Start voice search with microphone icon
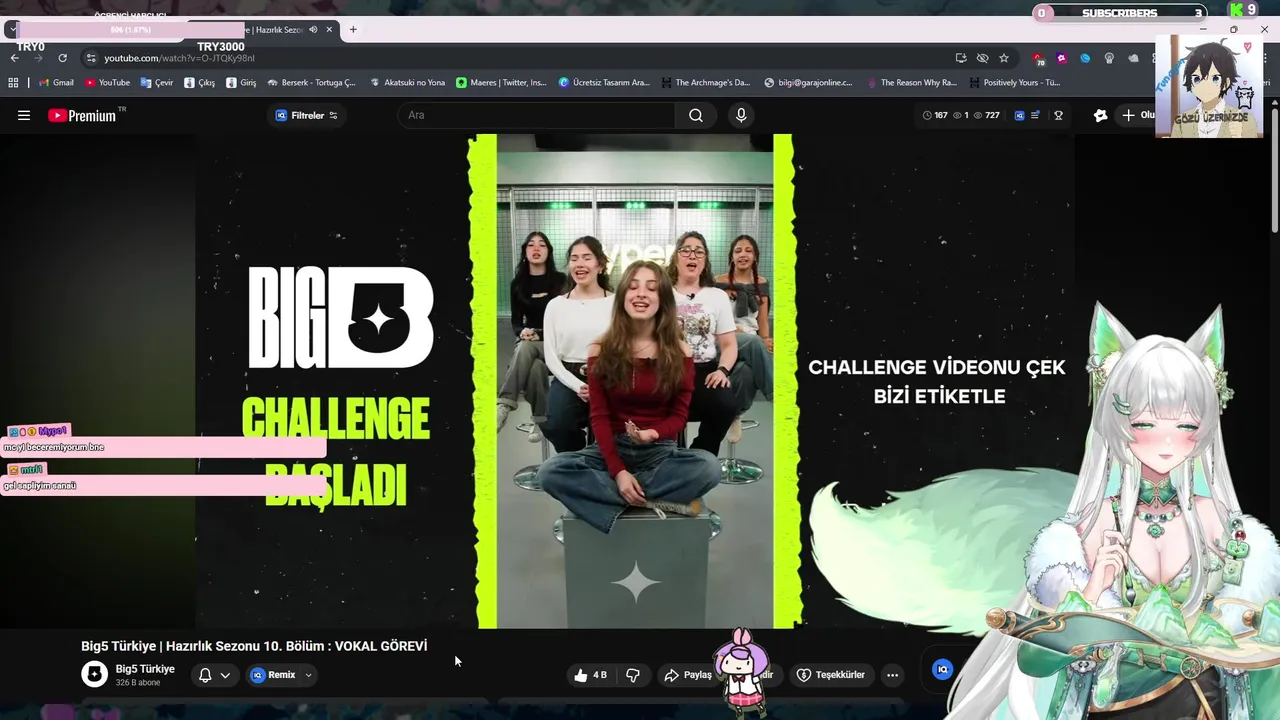This screenshot has width=1280, height=720. 741,115
